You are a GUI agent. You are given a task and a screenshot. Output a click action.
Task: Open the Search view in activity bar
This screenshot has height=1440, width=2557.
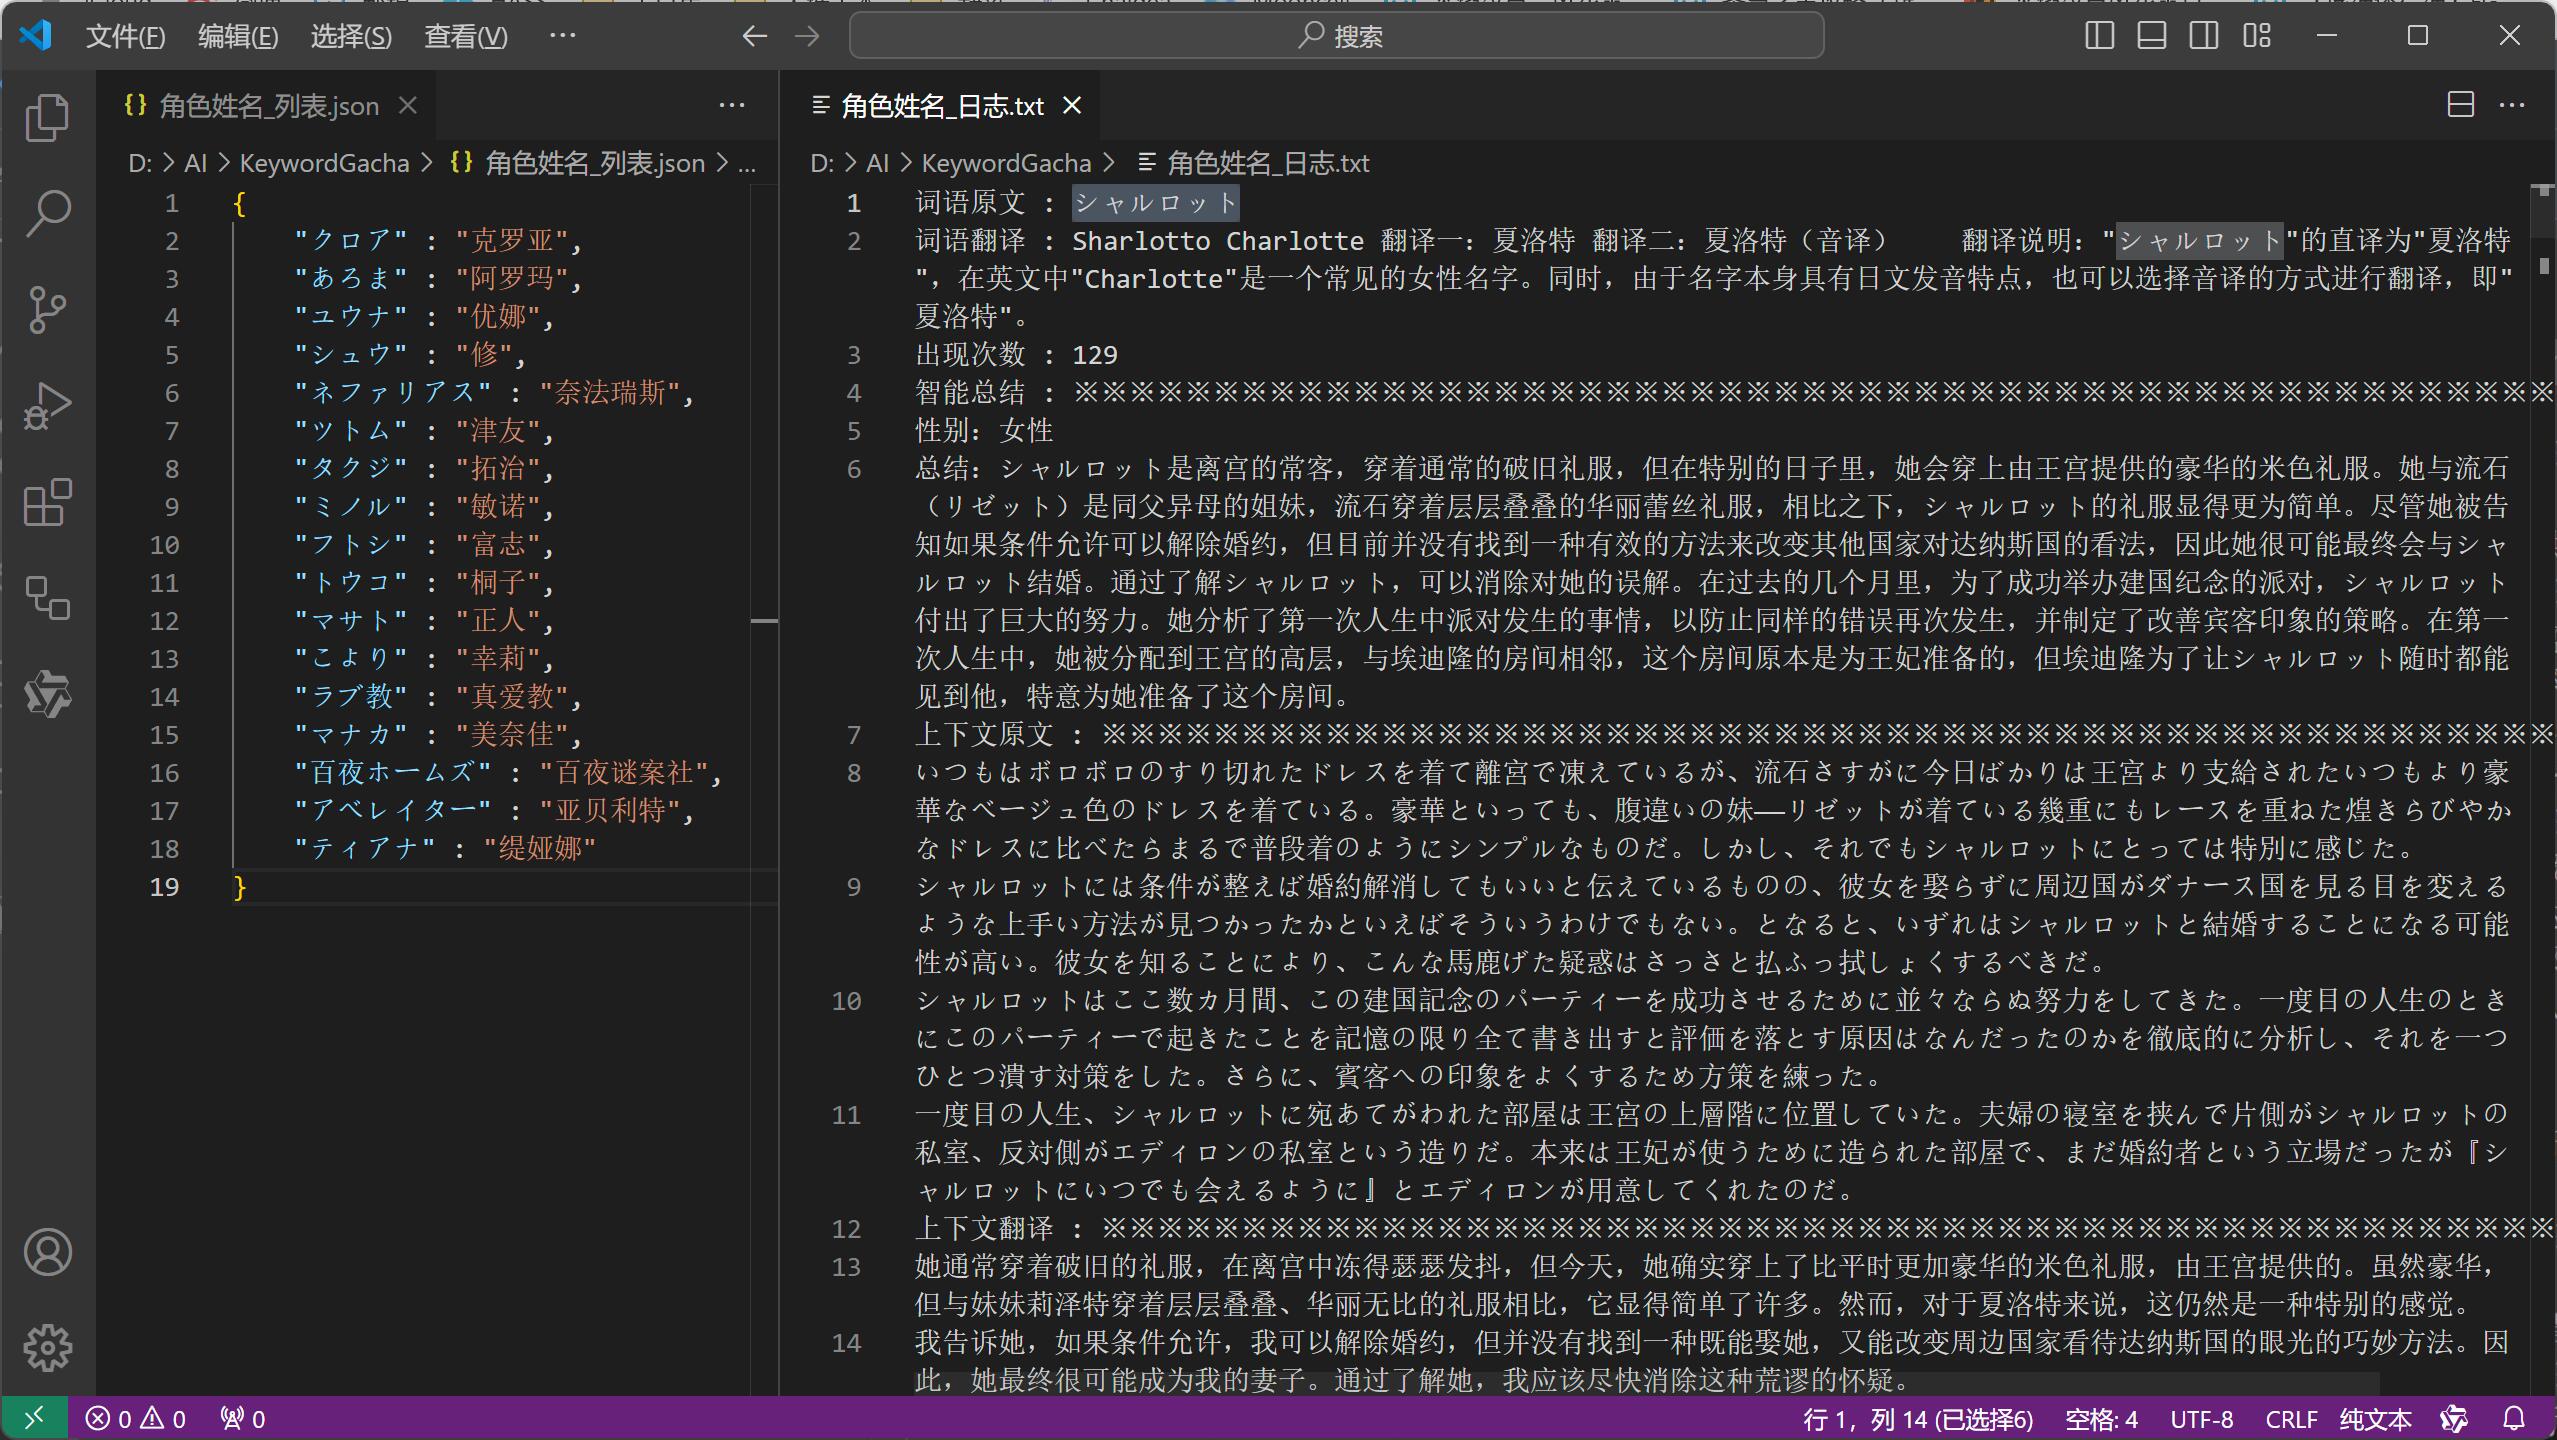pos(47,214)
